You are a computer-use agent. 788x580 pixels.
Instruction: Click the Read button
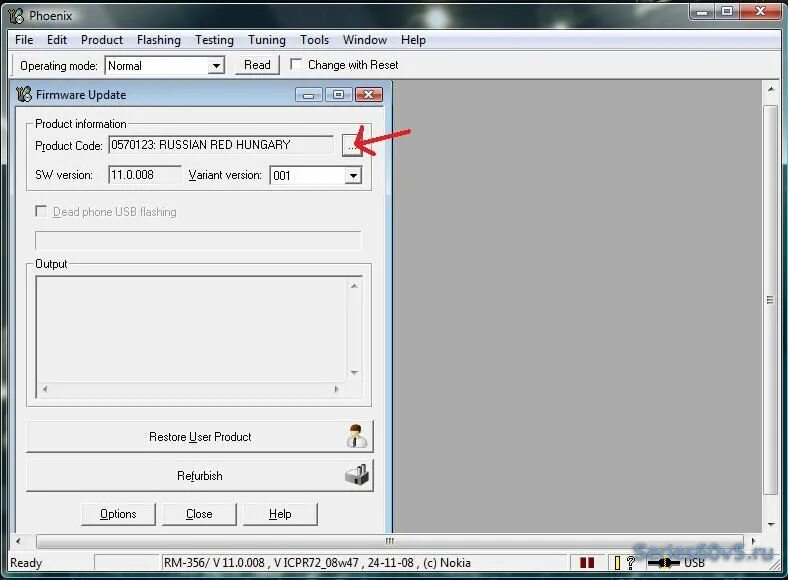(257, 65)
